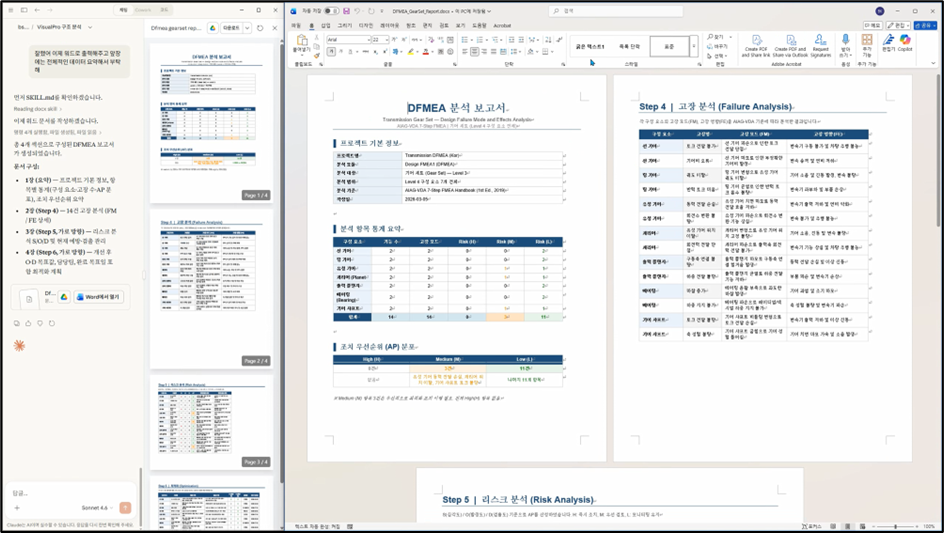Click Find in Word's editing group
This screenshot has height=533, width=944.
(x=716, y=37)
